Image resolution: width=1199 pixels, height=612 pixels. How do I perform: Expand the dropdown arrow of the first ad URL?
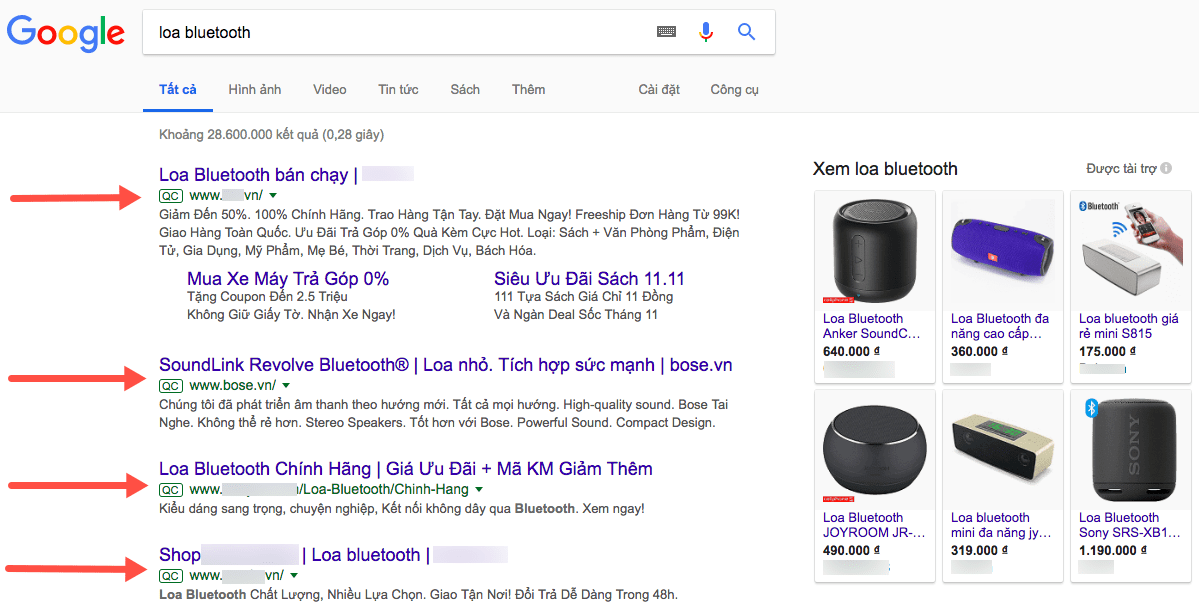[273, 196]
